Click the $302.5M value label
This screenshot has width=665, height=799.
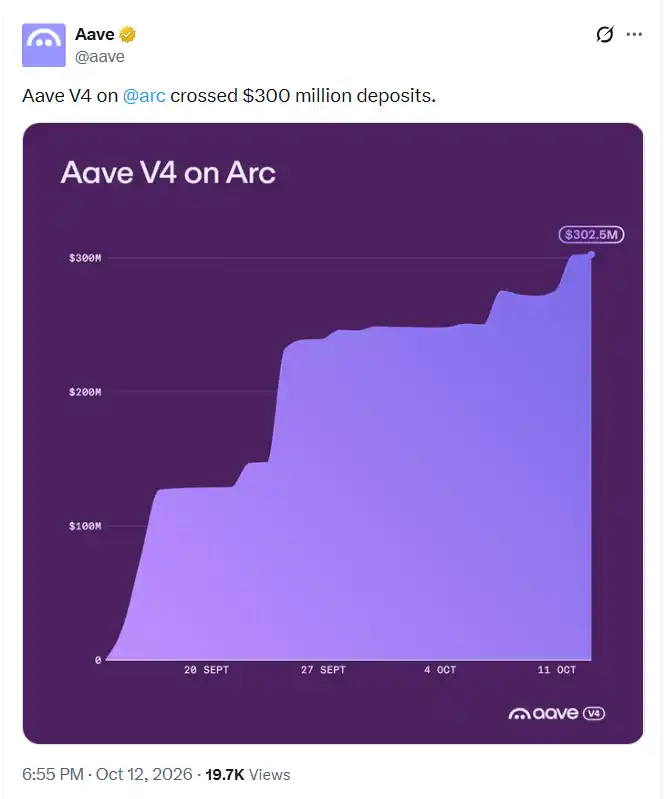coord(591,234)
